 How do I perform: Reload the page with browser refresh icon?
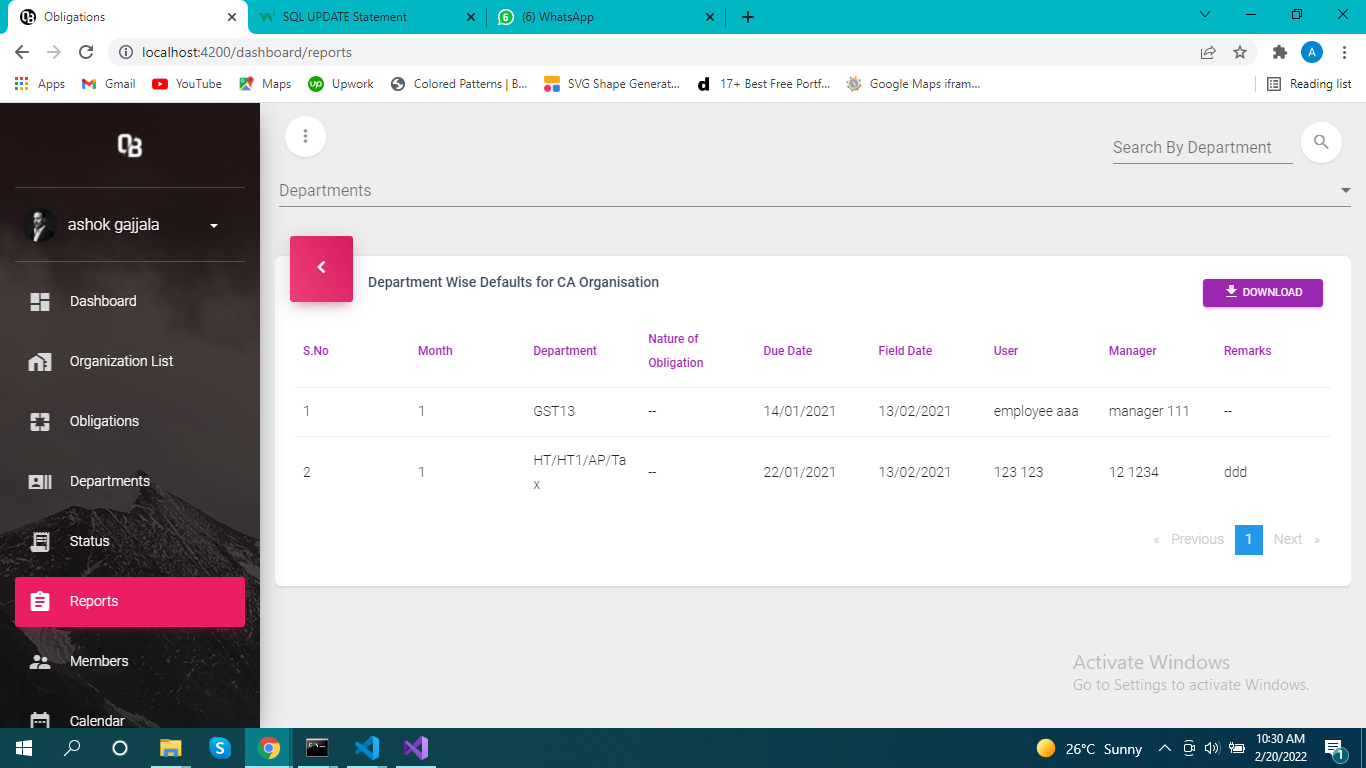[86, 52]
